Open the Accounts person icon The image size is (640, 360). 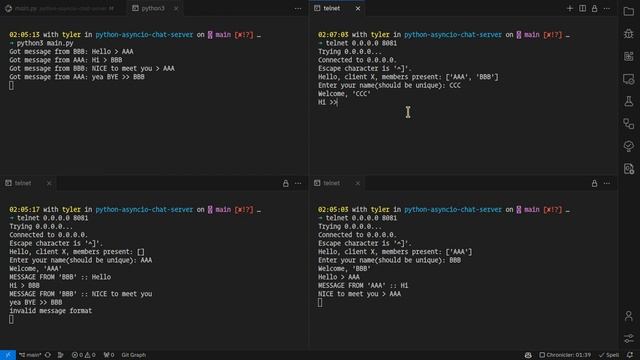629,316
